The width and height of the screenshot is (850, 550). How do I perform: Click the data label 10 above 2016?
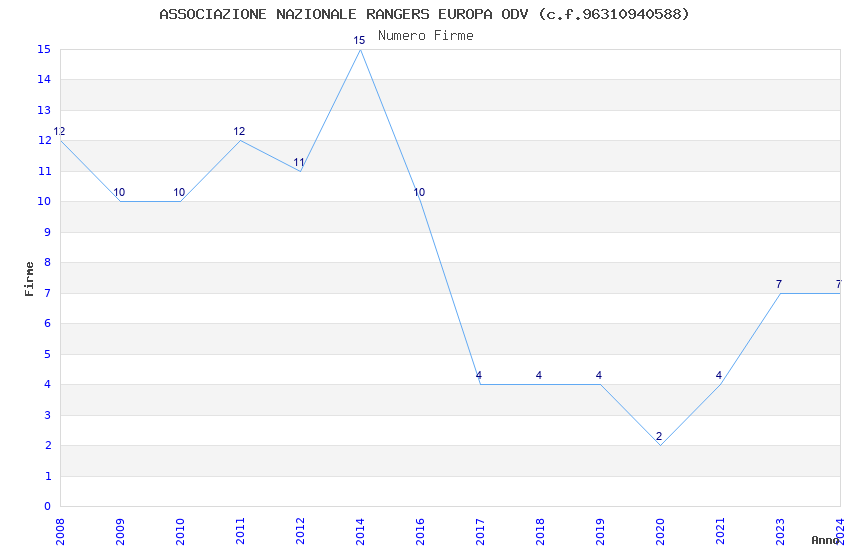(419, 192)
